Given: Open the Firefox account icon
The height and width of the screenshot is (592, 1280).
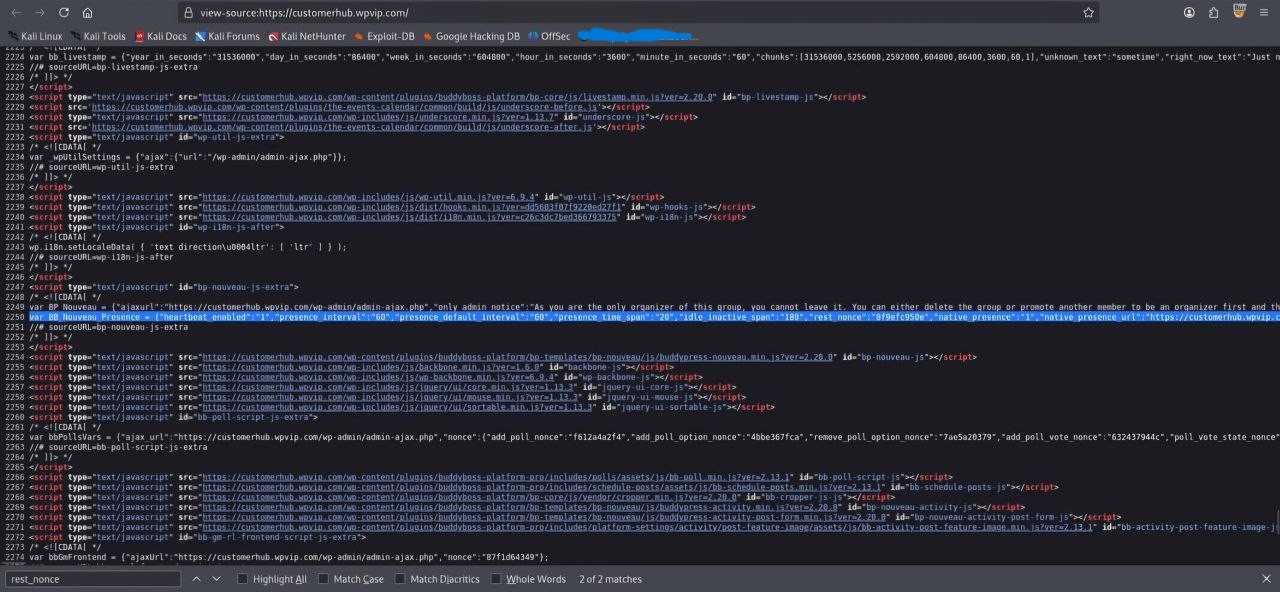Looking at the screenshot, I should pyautogui.click(x=1189, y=13).
